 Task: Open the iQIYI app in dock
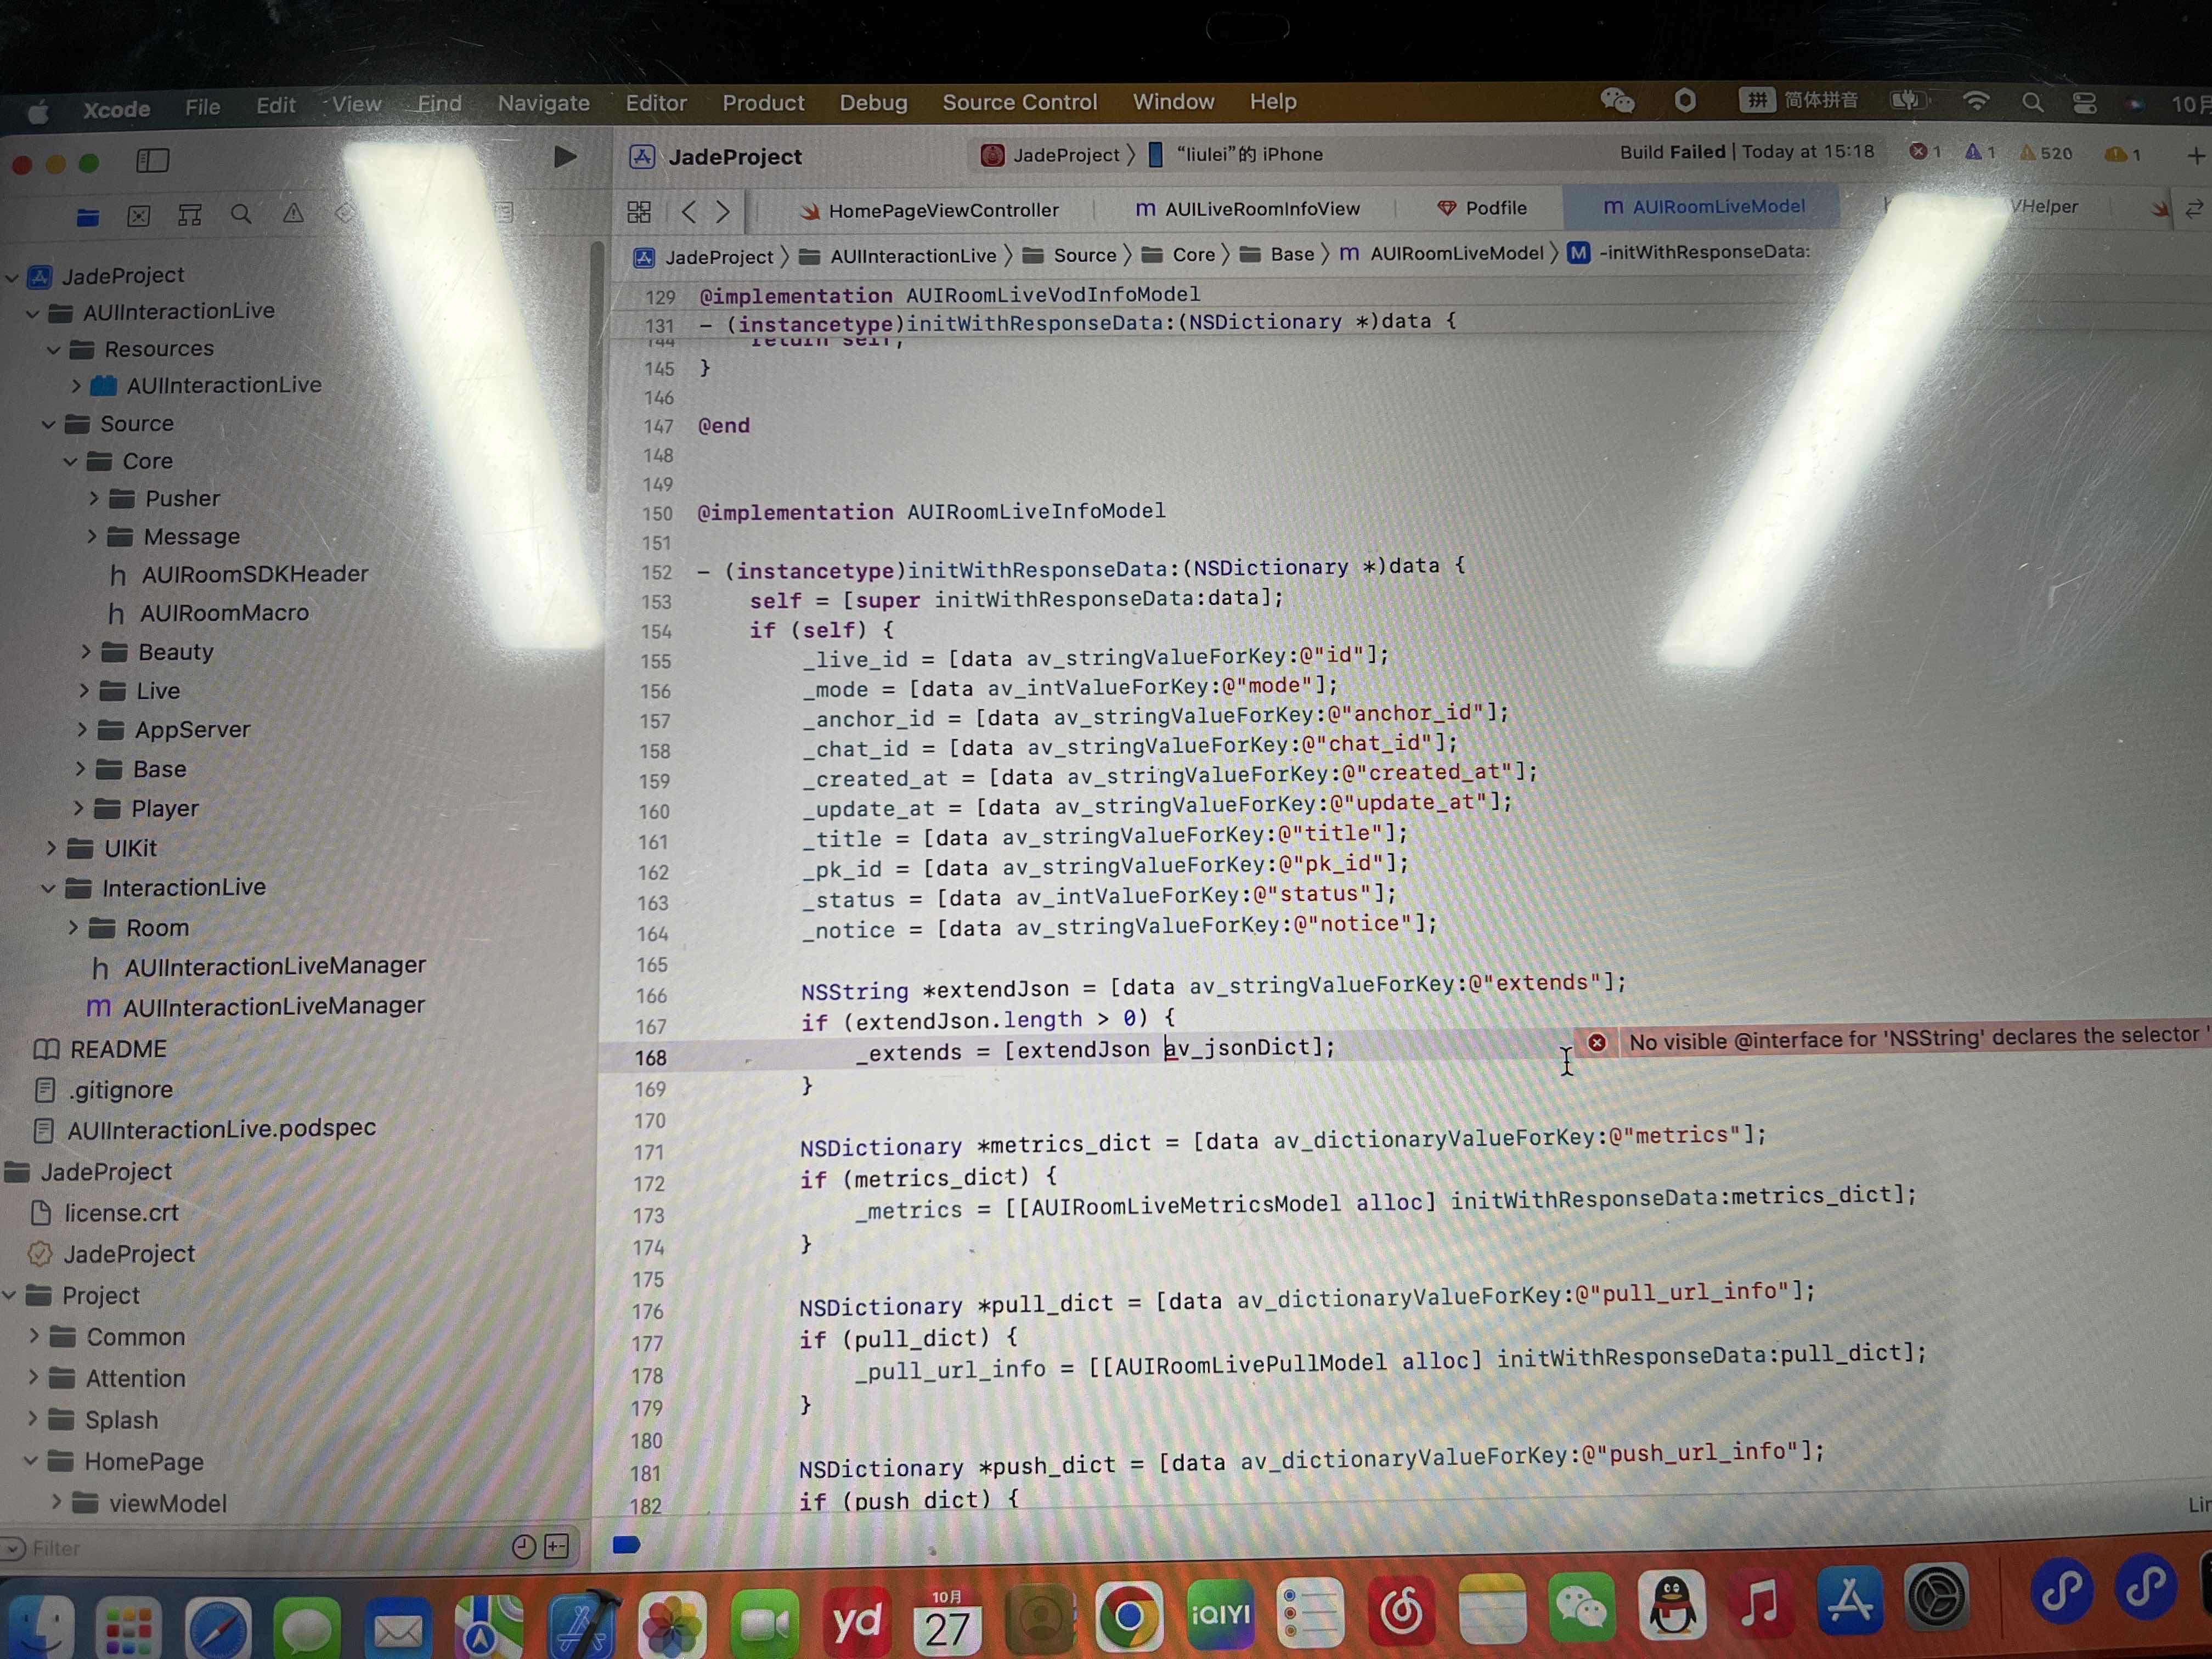(1220, 1614)
